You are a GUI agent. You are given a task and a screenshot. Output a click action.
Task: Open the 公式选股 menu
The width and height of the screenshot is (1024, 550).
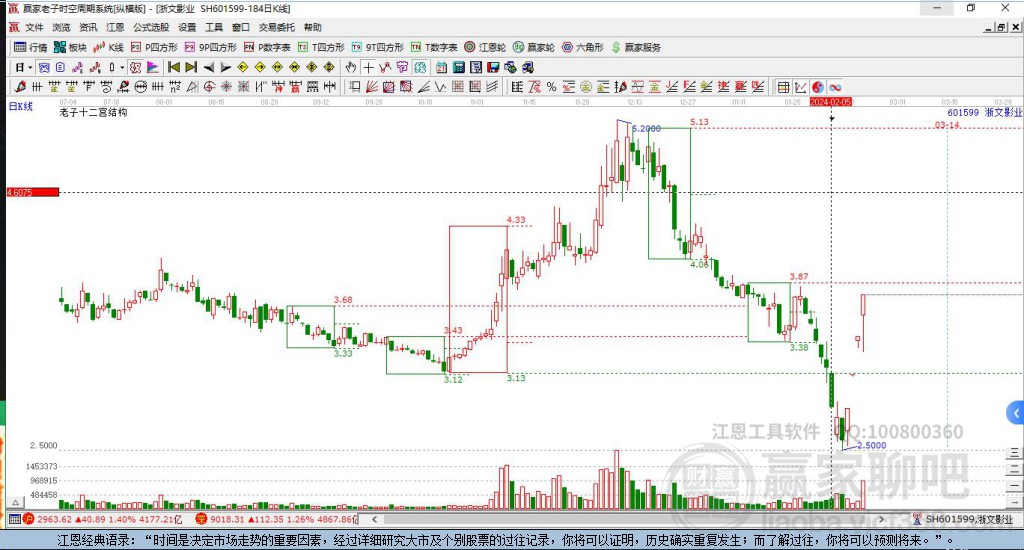(151, 27)
